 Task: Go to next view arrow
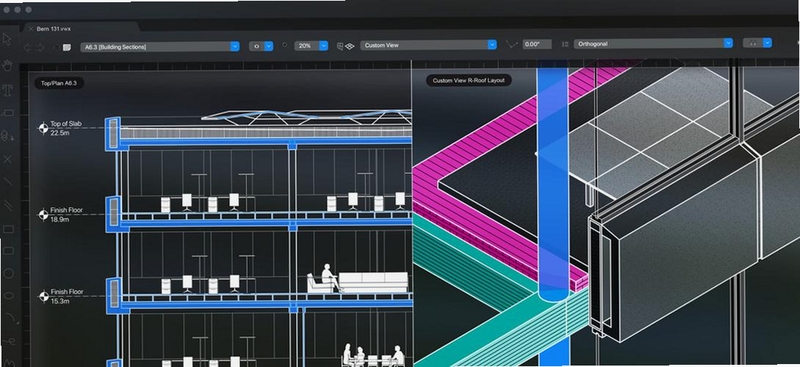[x=40, y=47]
